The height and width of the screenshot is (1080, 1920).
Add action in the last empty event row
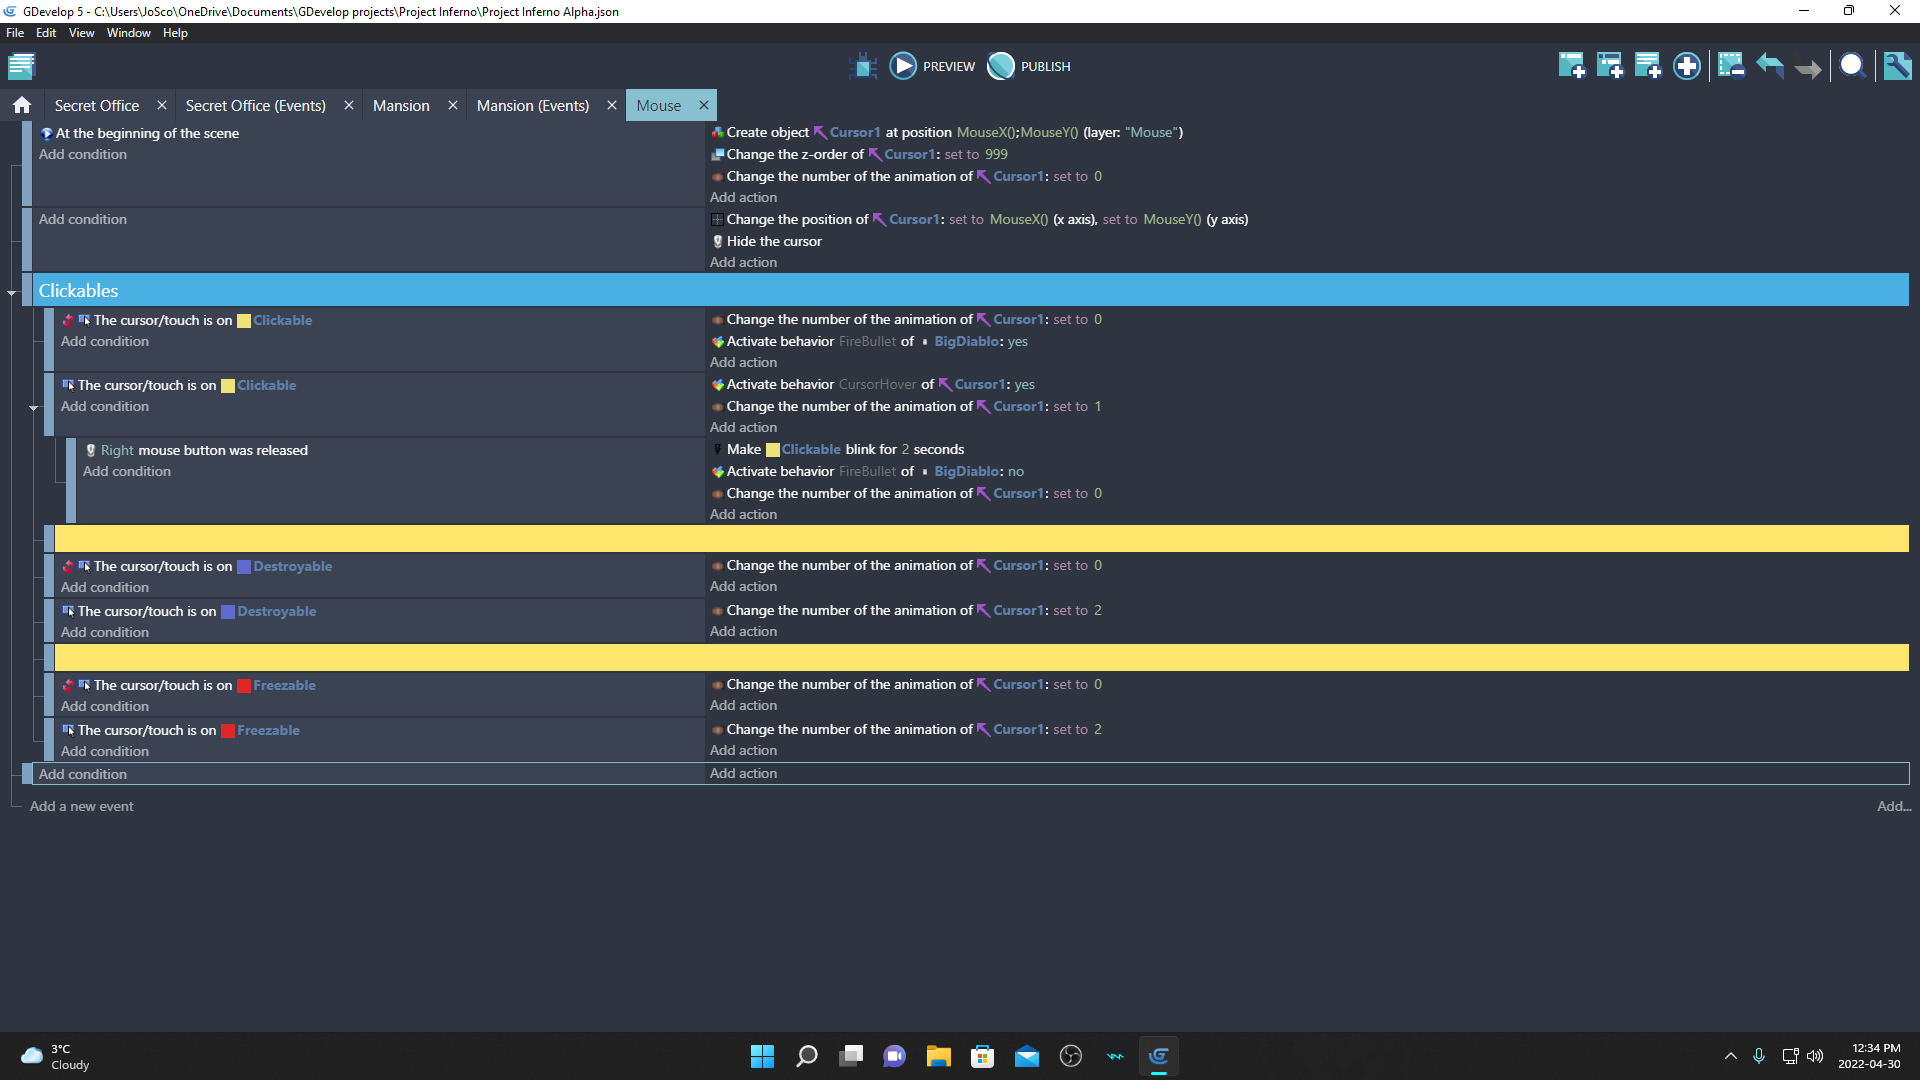coord(743,773)
